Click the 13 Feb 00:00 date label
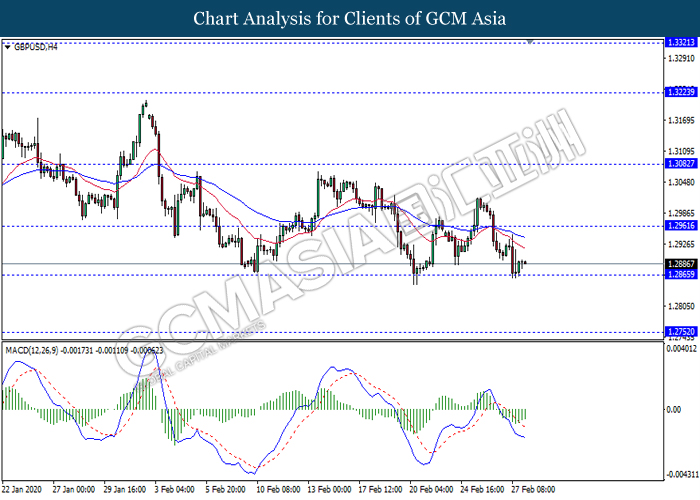700x500 pixels. [x=329, y=489]
